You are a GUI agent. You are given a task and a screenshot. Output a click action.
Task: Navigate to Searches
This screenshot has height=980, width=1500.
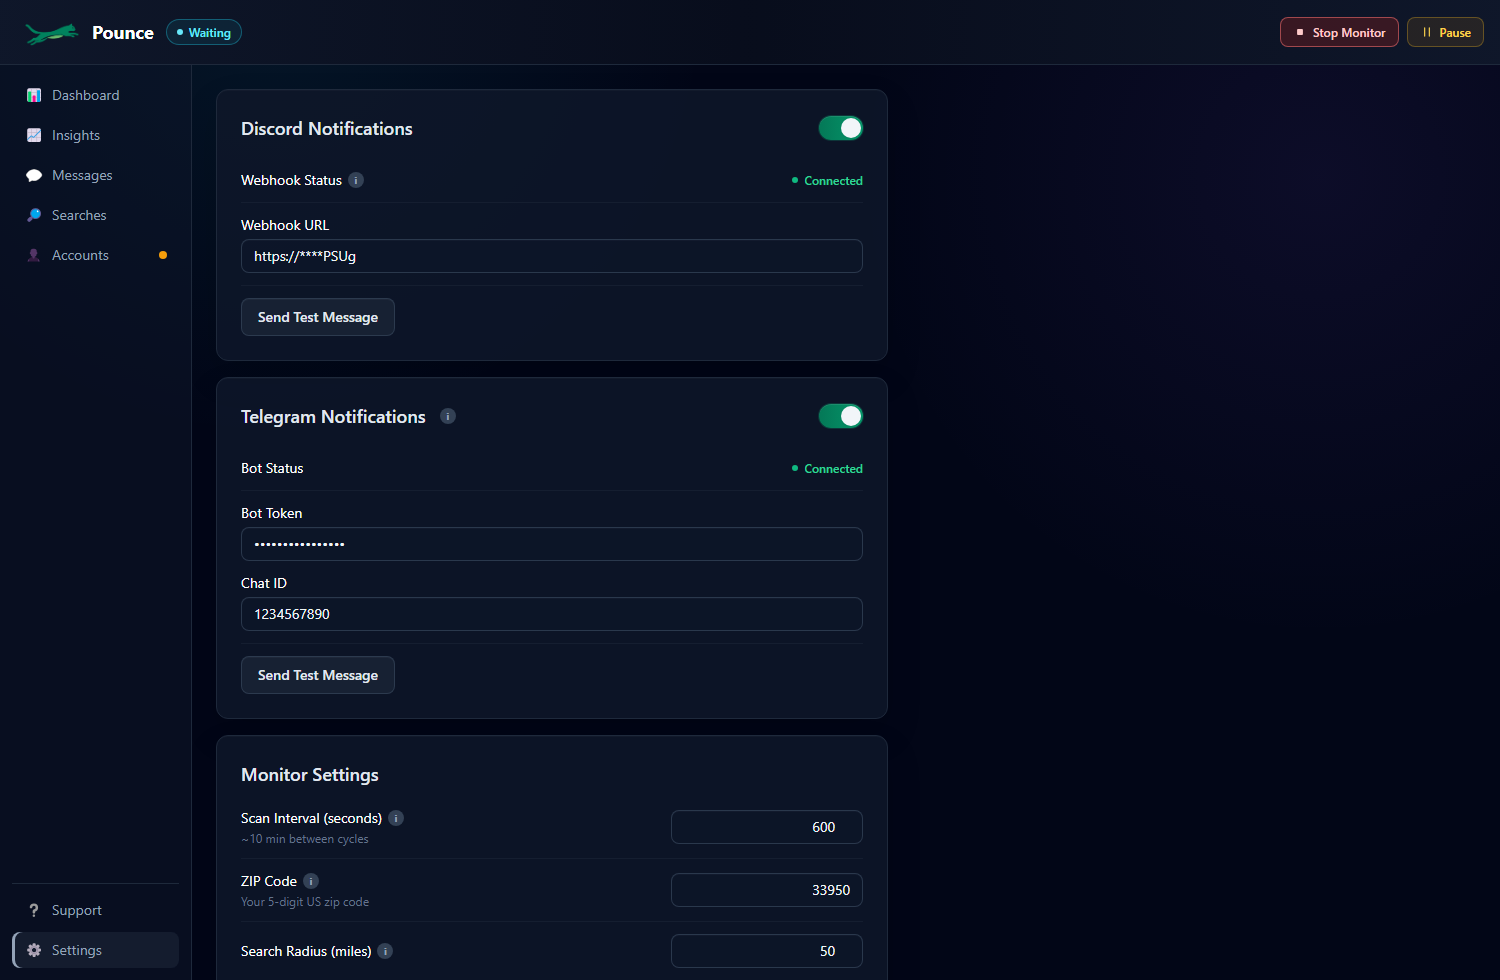pyautogui.click(x=95, y=215)
